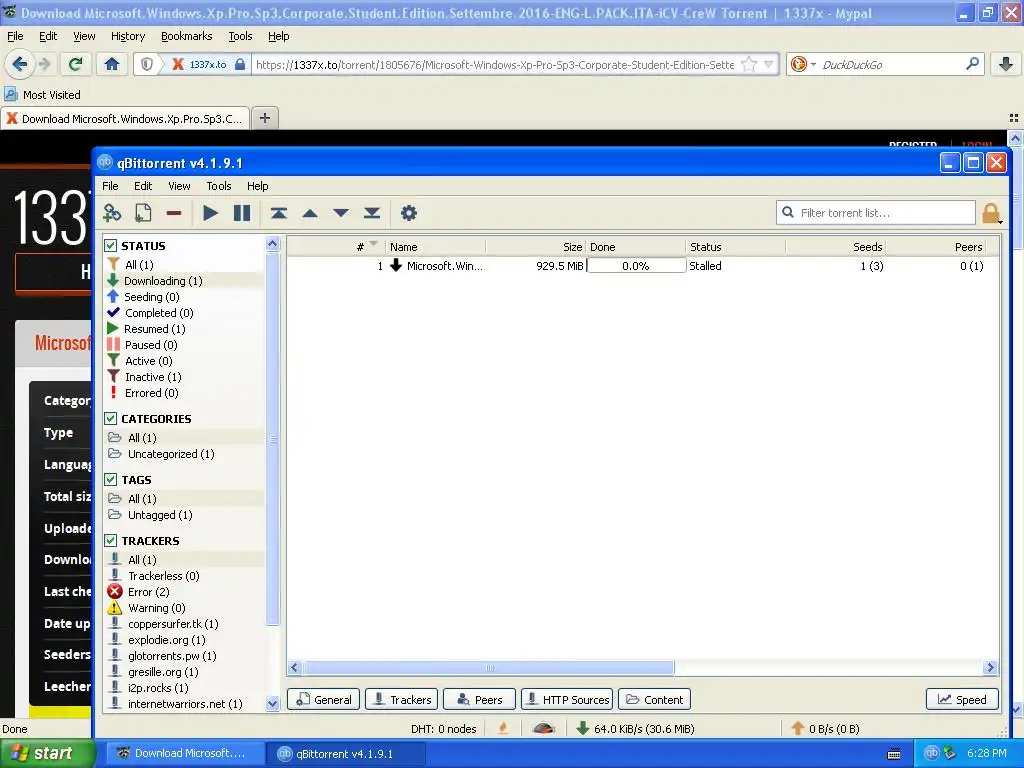The image size is (1024, 768).
Task: Open the Edit menu in qBittorrent
Action: tap(143, 186)
